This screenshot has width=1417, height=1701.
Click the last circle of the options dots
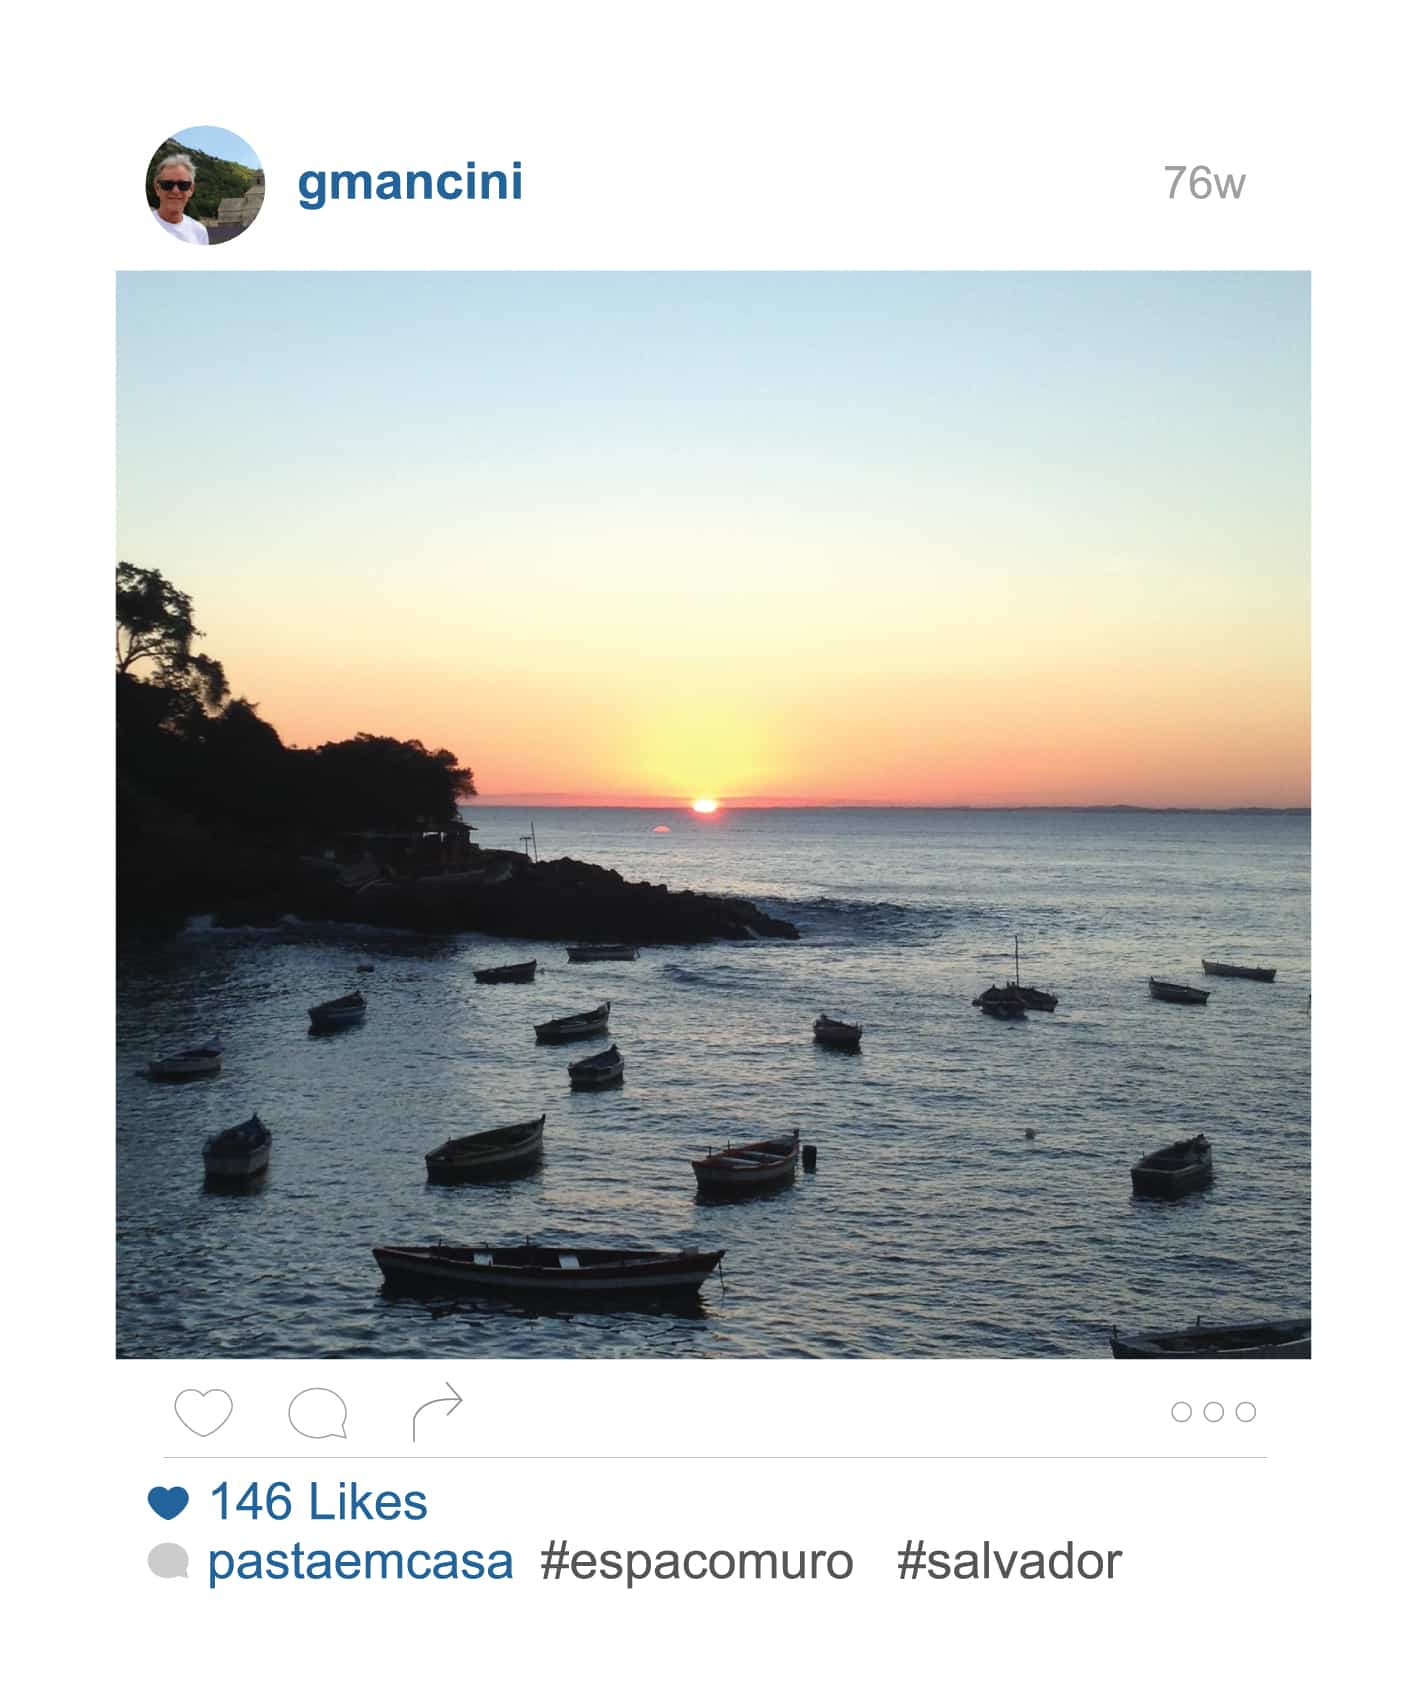click(1245, 1412)
